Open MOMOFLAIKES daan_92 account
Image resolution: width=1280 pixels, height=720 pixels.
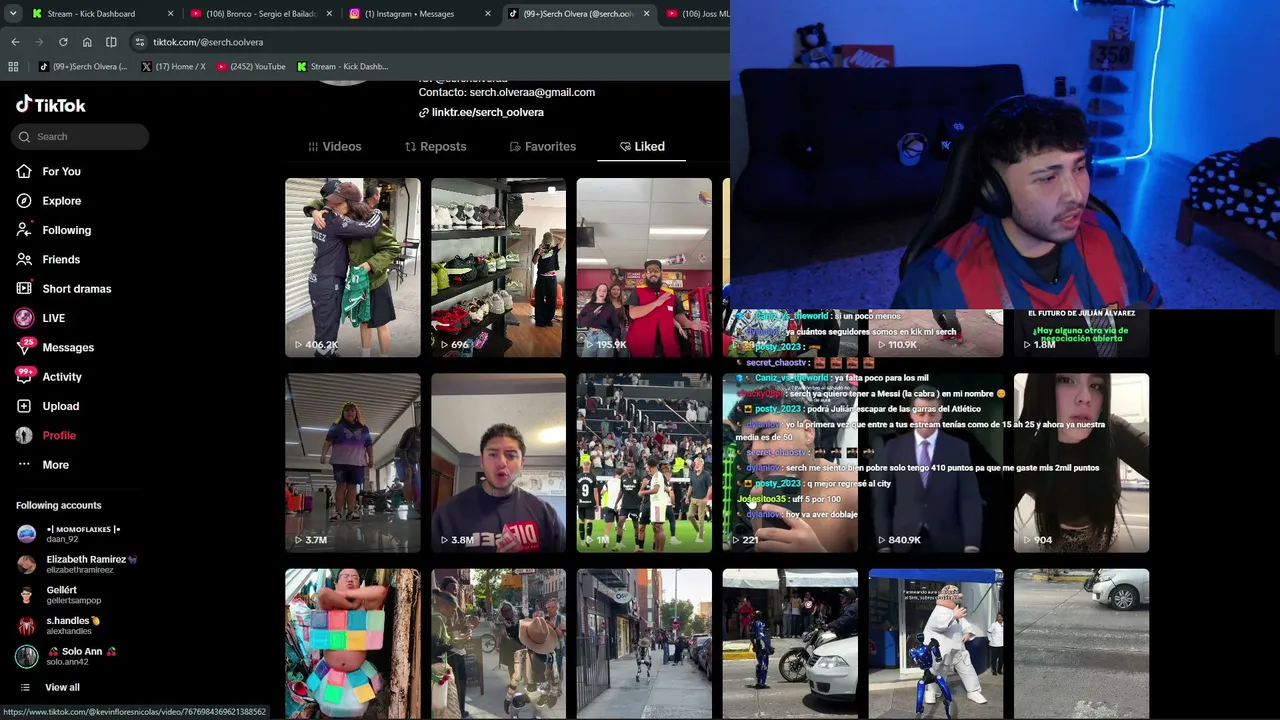[x=68, y=534]
